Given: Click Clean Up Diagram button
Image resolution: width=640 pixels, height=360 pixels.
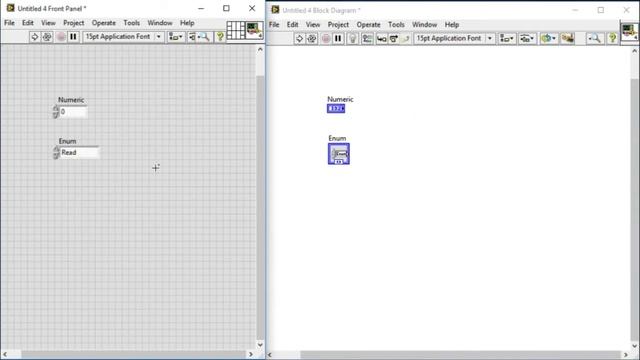Looking at the screenshot, I should click(x=567, y=39).
